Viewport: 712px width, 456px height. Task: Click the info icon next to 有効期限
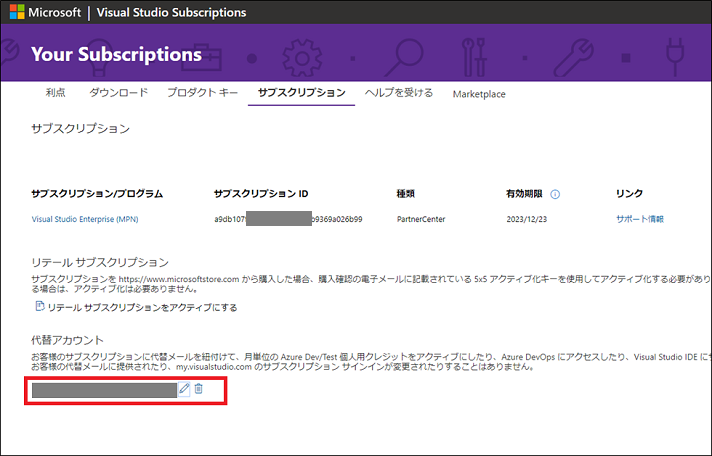555,194
